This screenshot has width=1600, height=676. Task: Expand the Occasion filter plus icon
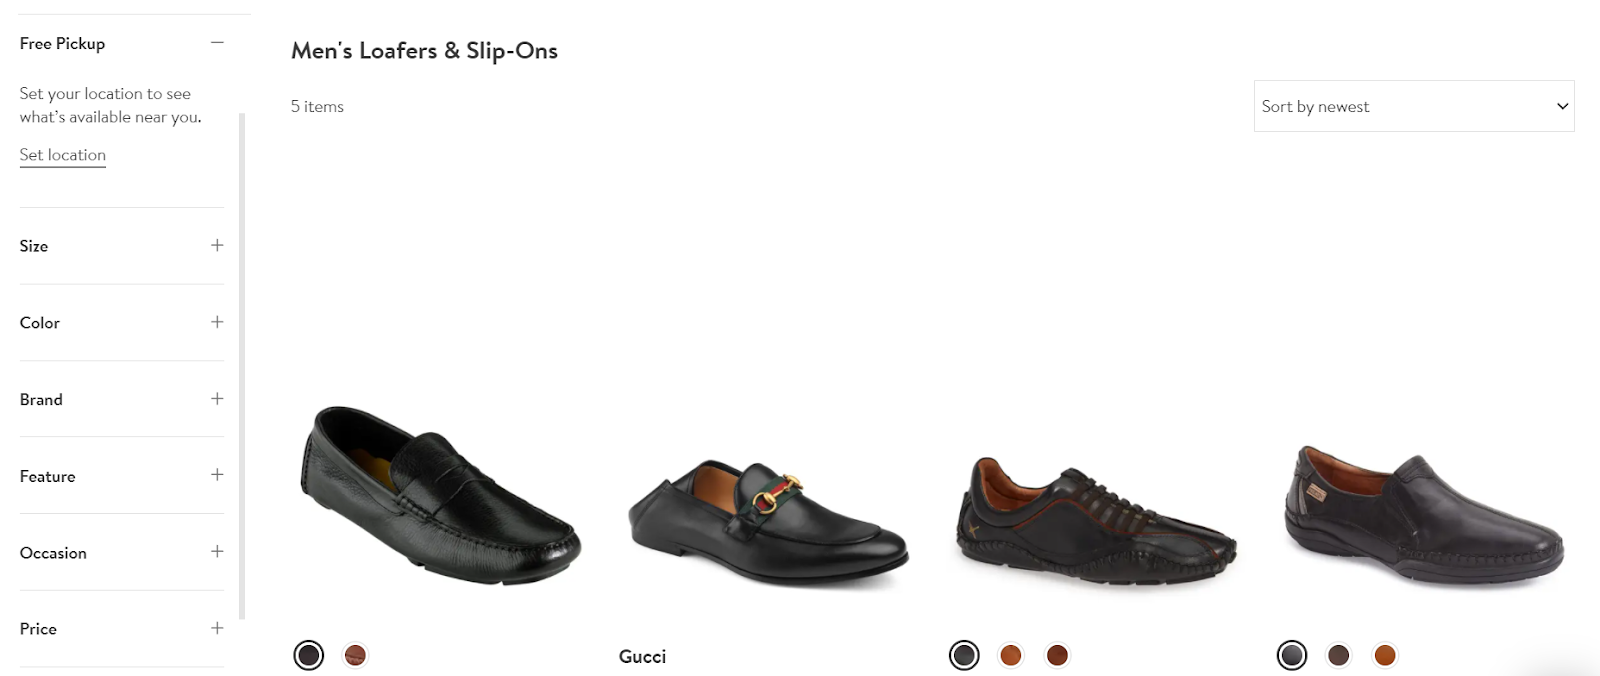coord(217,551)
